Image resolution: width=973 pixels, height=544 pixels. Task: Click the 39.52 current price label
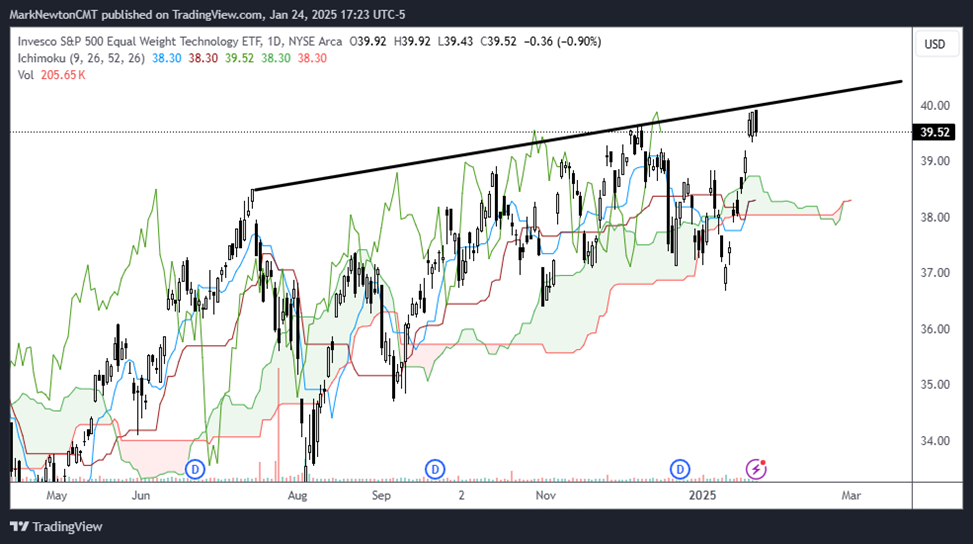click(935, 132)
